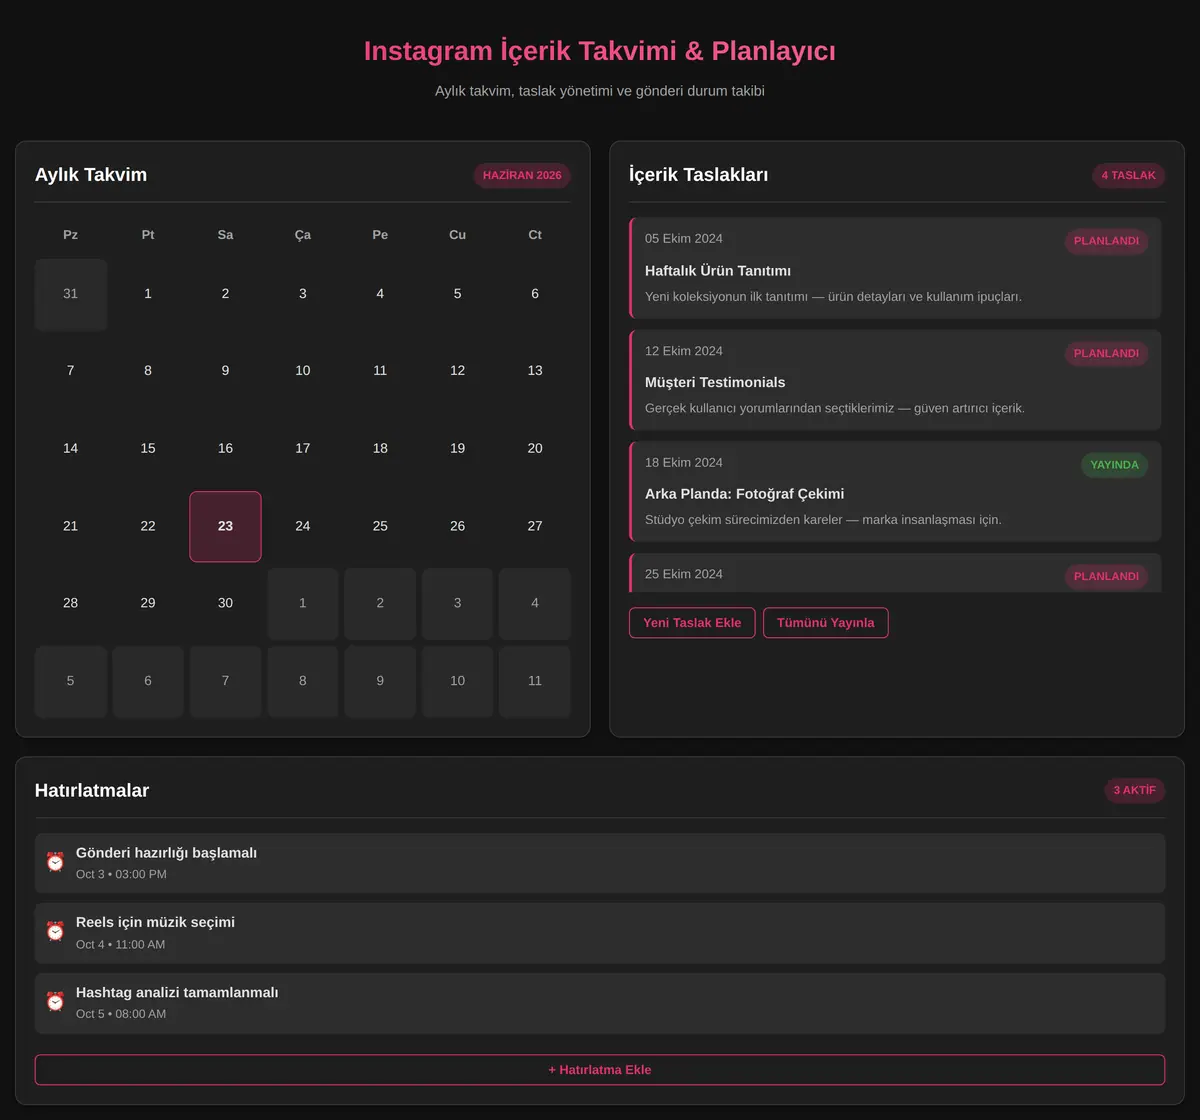Open the Haftalık Ürün Tanıtımı draft
The height and width of the screenshot is (1120, 1200).
(895, 268)
